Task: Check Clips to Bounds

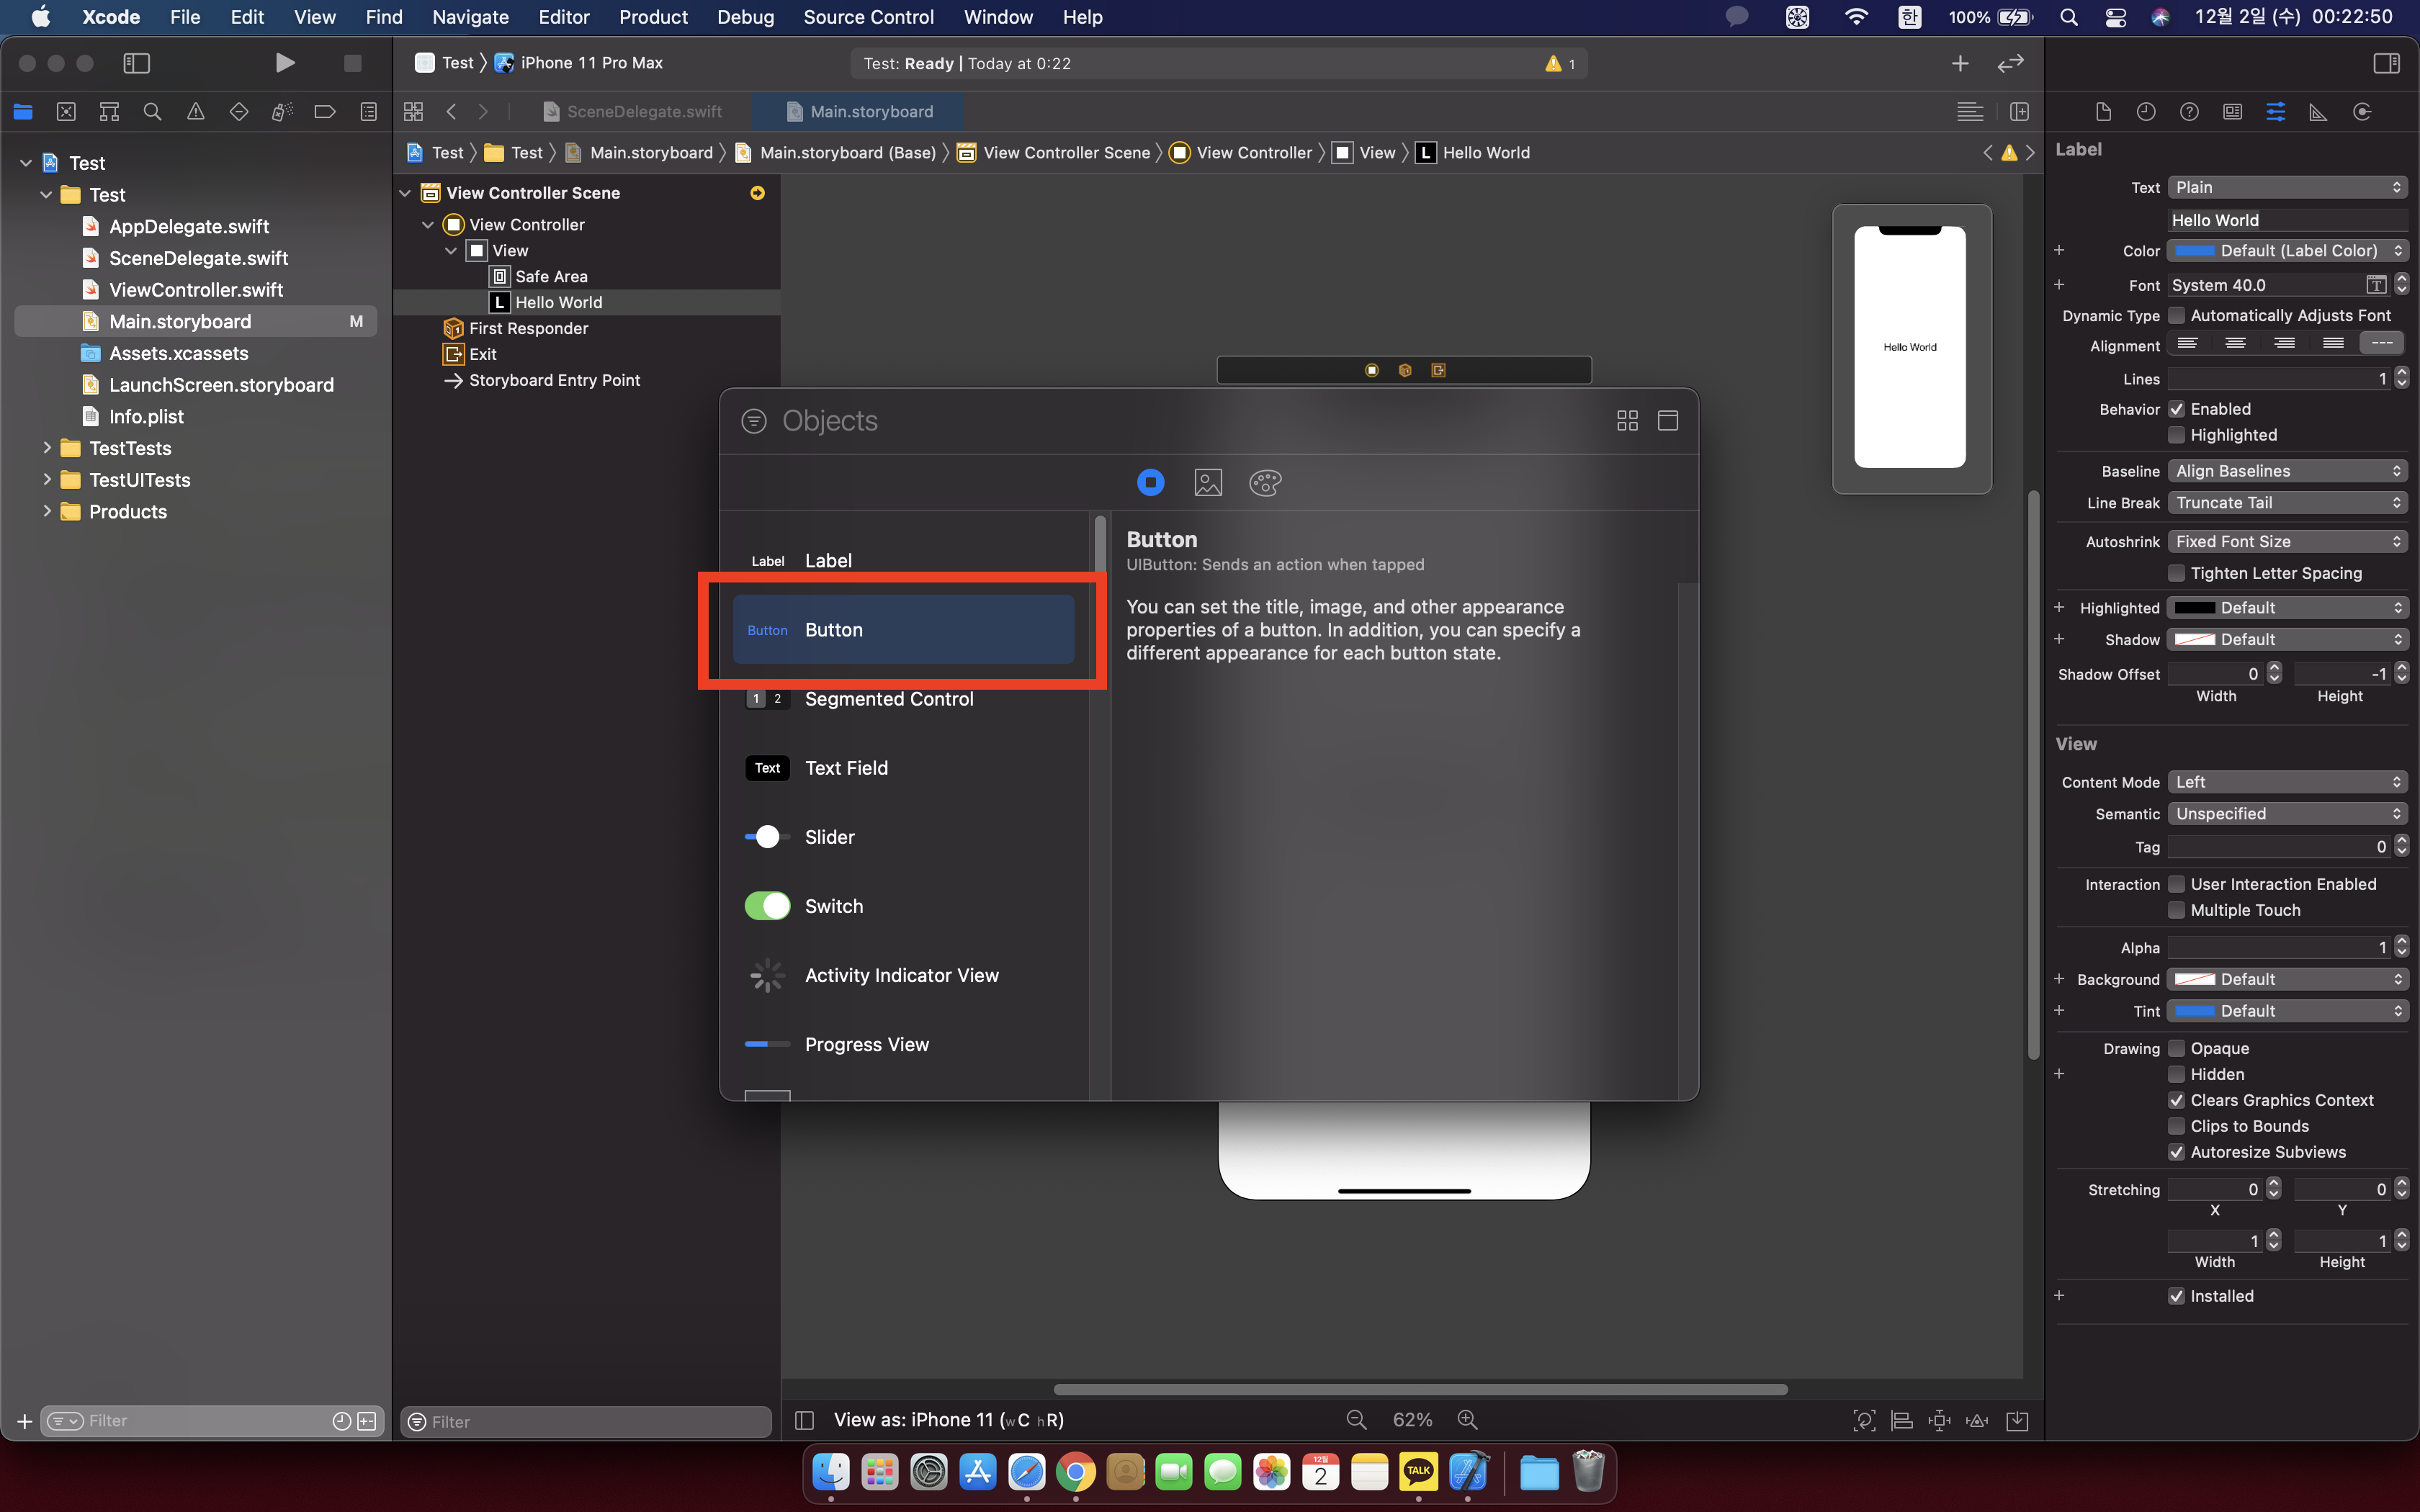Action: (2176, 1126)
